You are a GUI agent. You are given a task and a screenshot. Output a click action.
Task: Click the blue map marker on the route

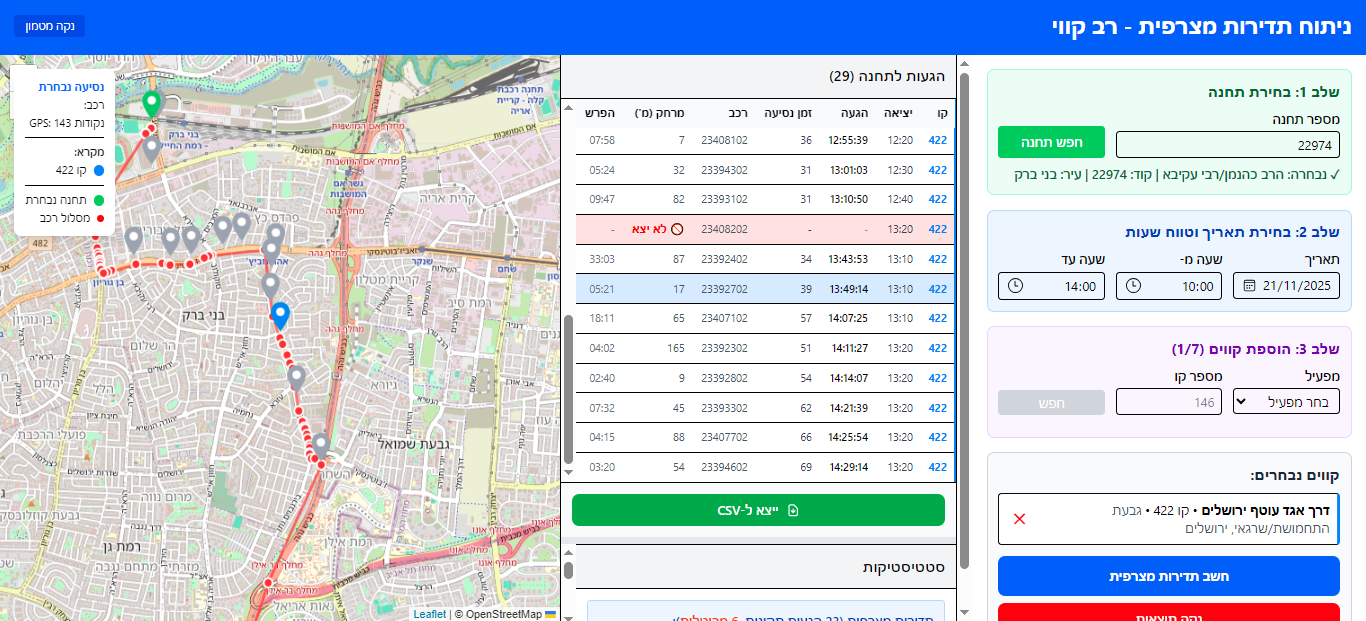point(280,315)
